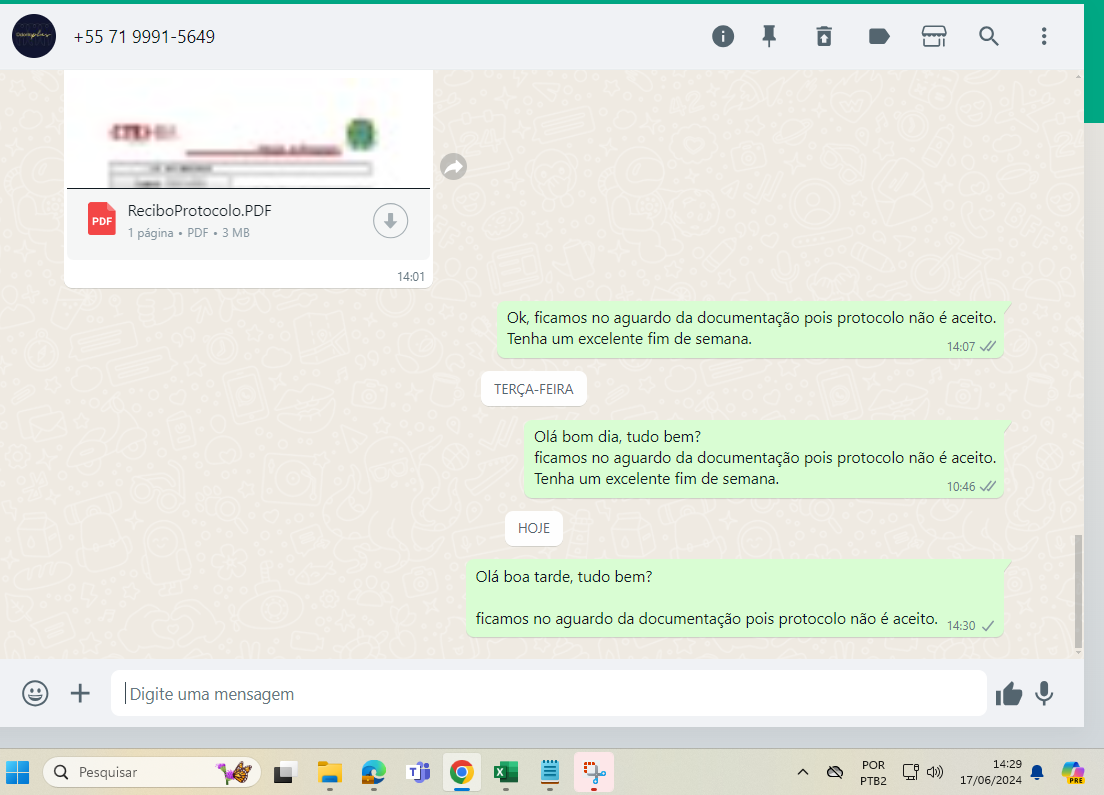The height and width of the screenshot is (795, 1104).
Task: Click the archive/delete chat icon
Action: (823, 37)
